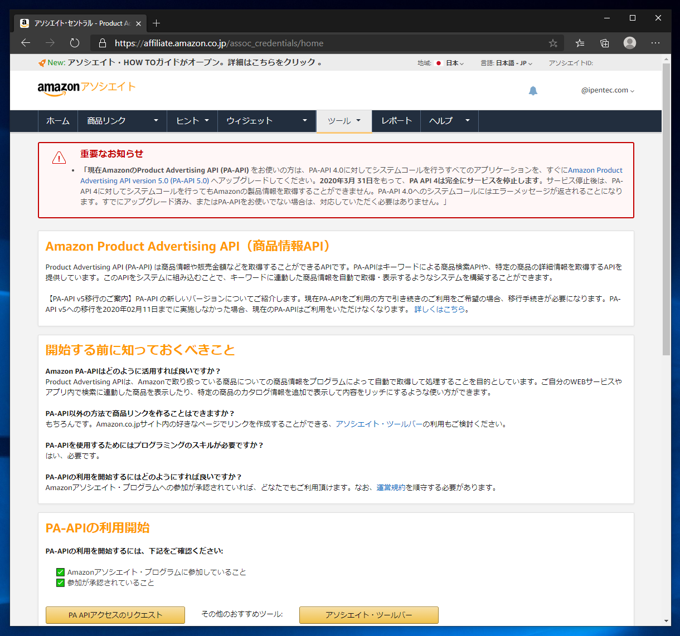Image resolution: width=680 pixels, height=636 pixels.
Task: Click the scrollbar down arrow
Action: [x=666, y=621]
